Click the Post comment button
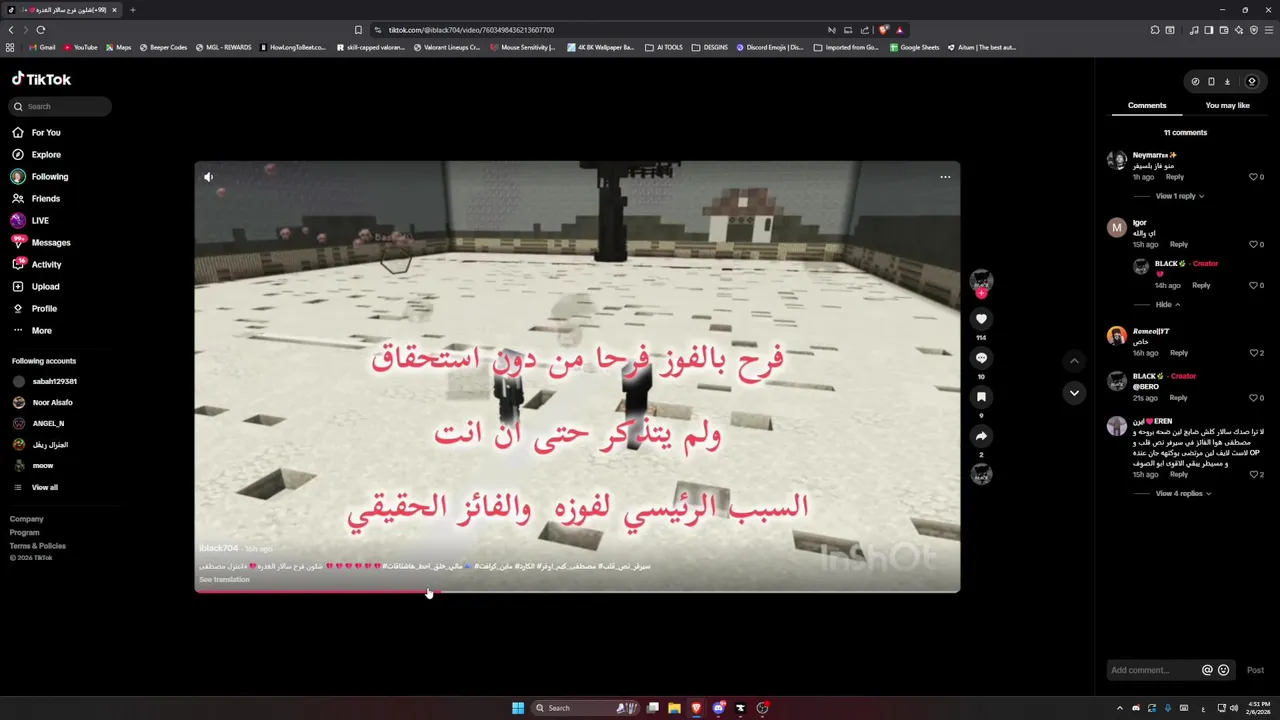Screen dimensions: 1280x720 click(x=1255, y=670)
